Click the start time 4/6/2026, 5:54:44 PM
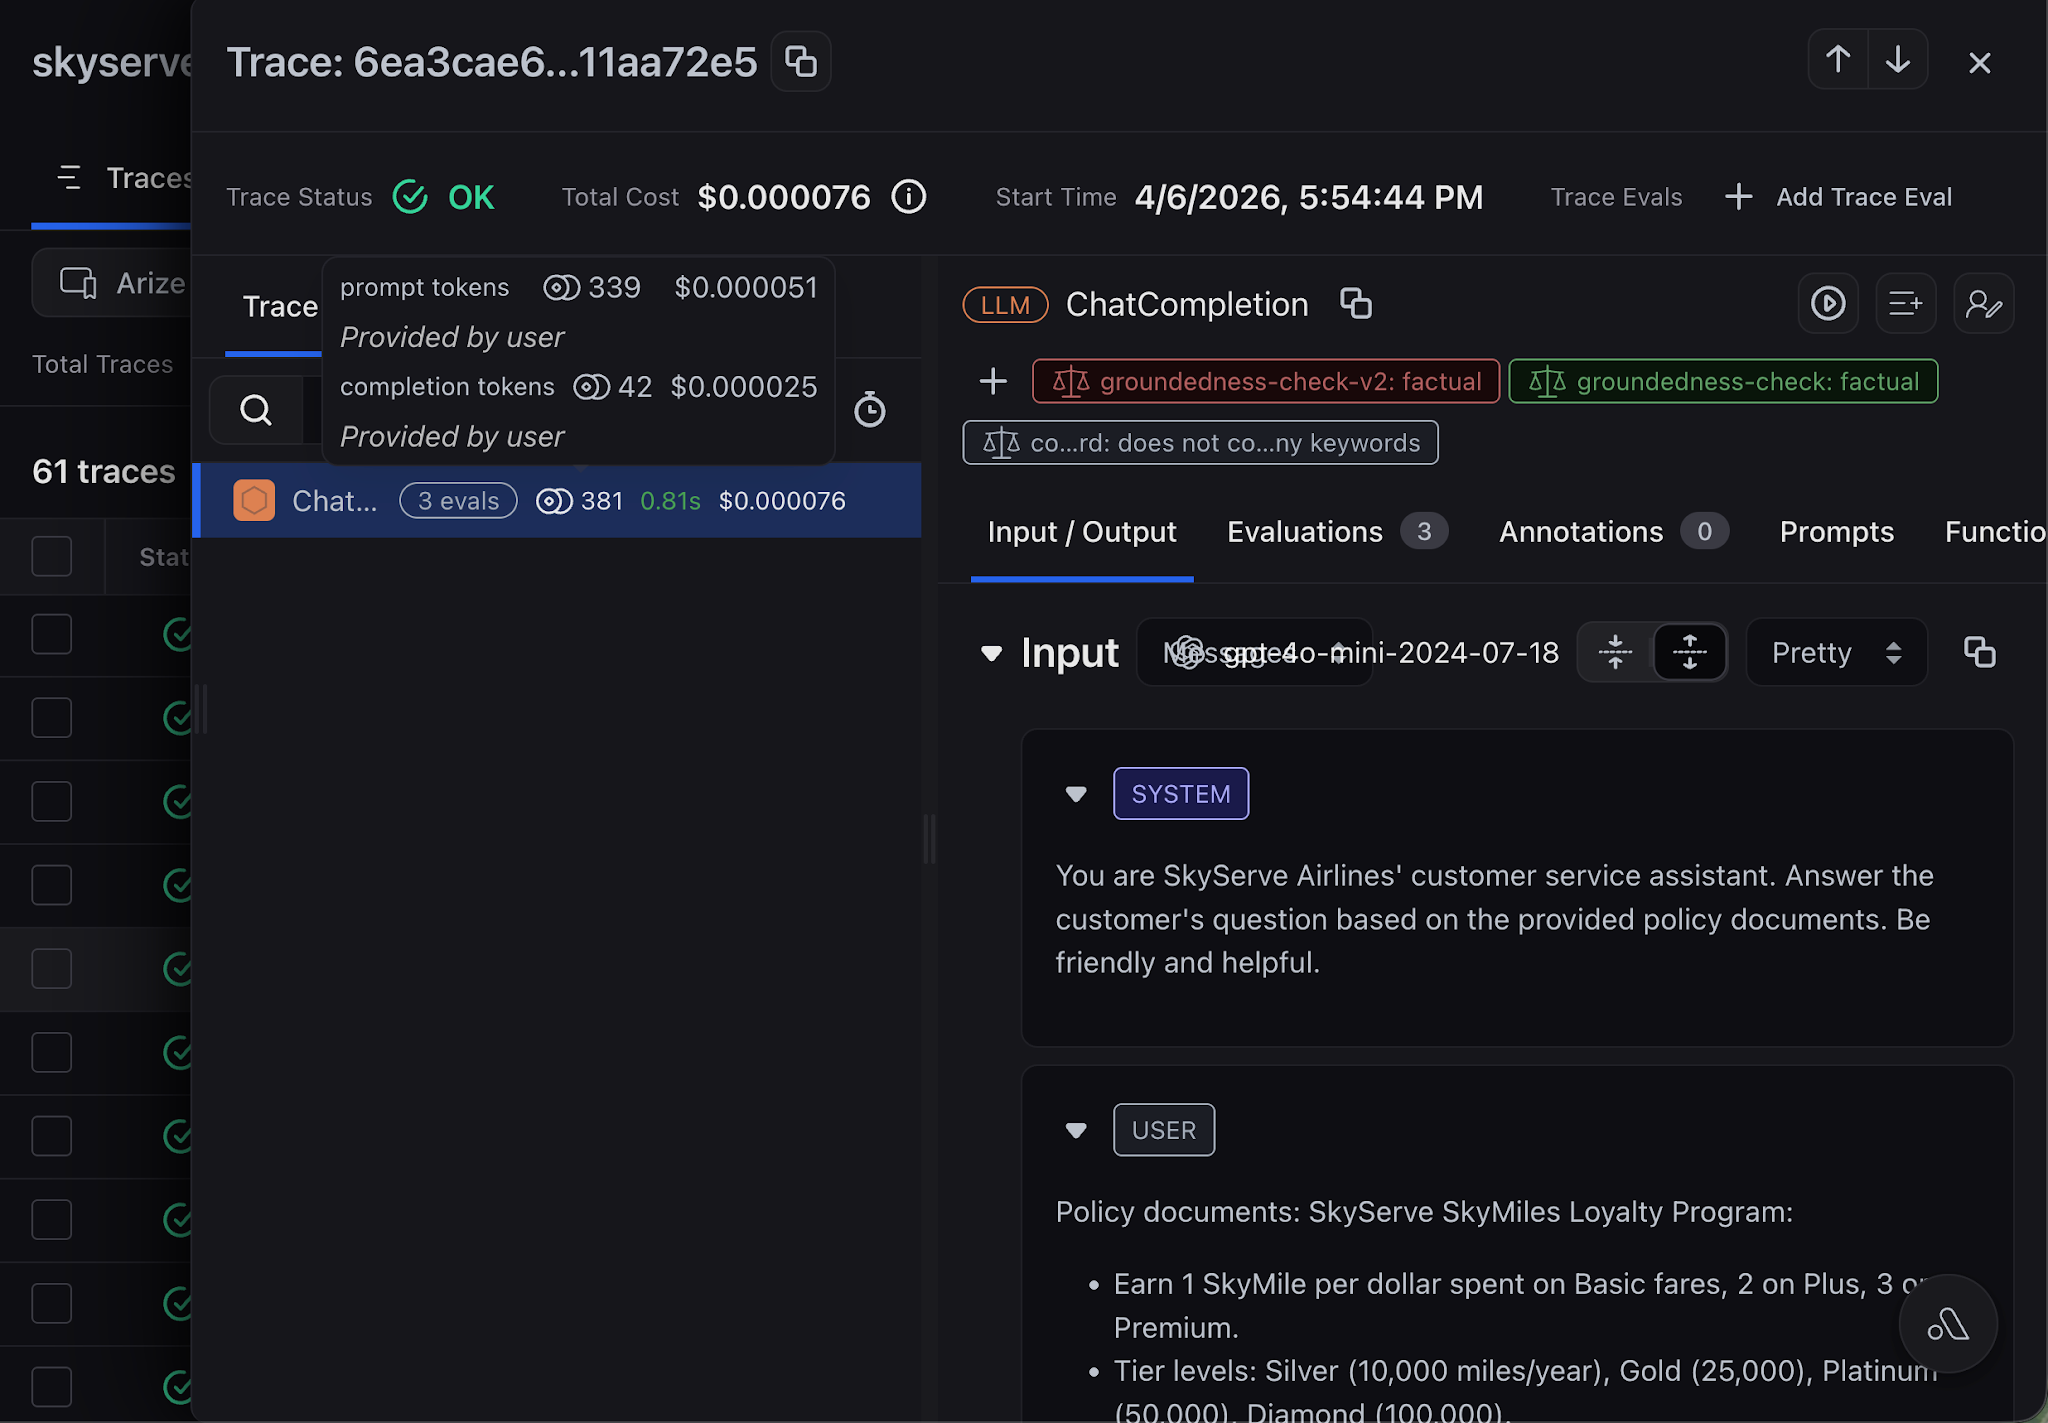The image size is (2048, 1423). (1308, 197)
